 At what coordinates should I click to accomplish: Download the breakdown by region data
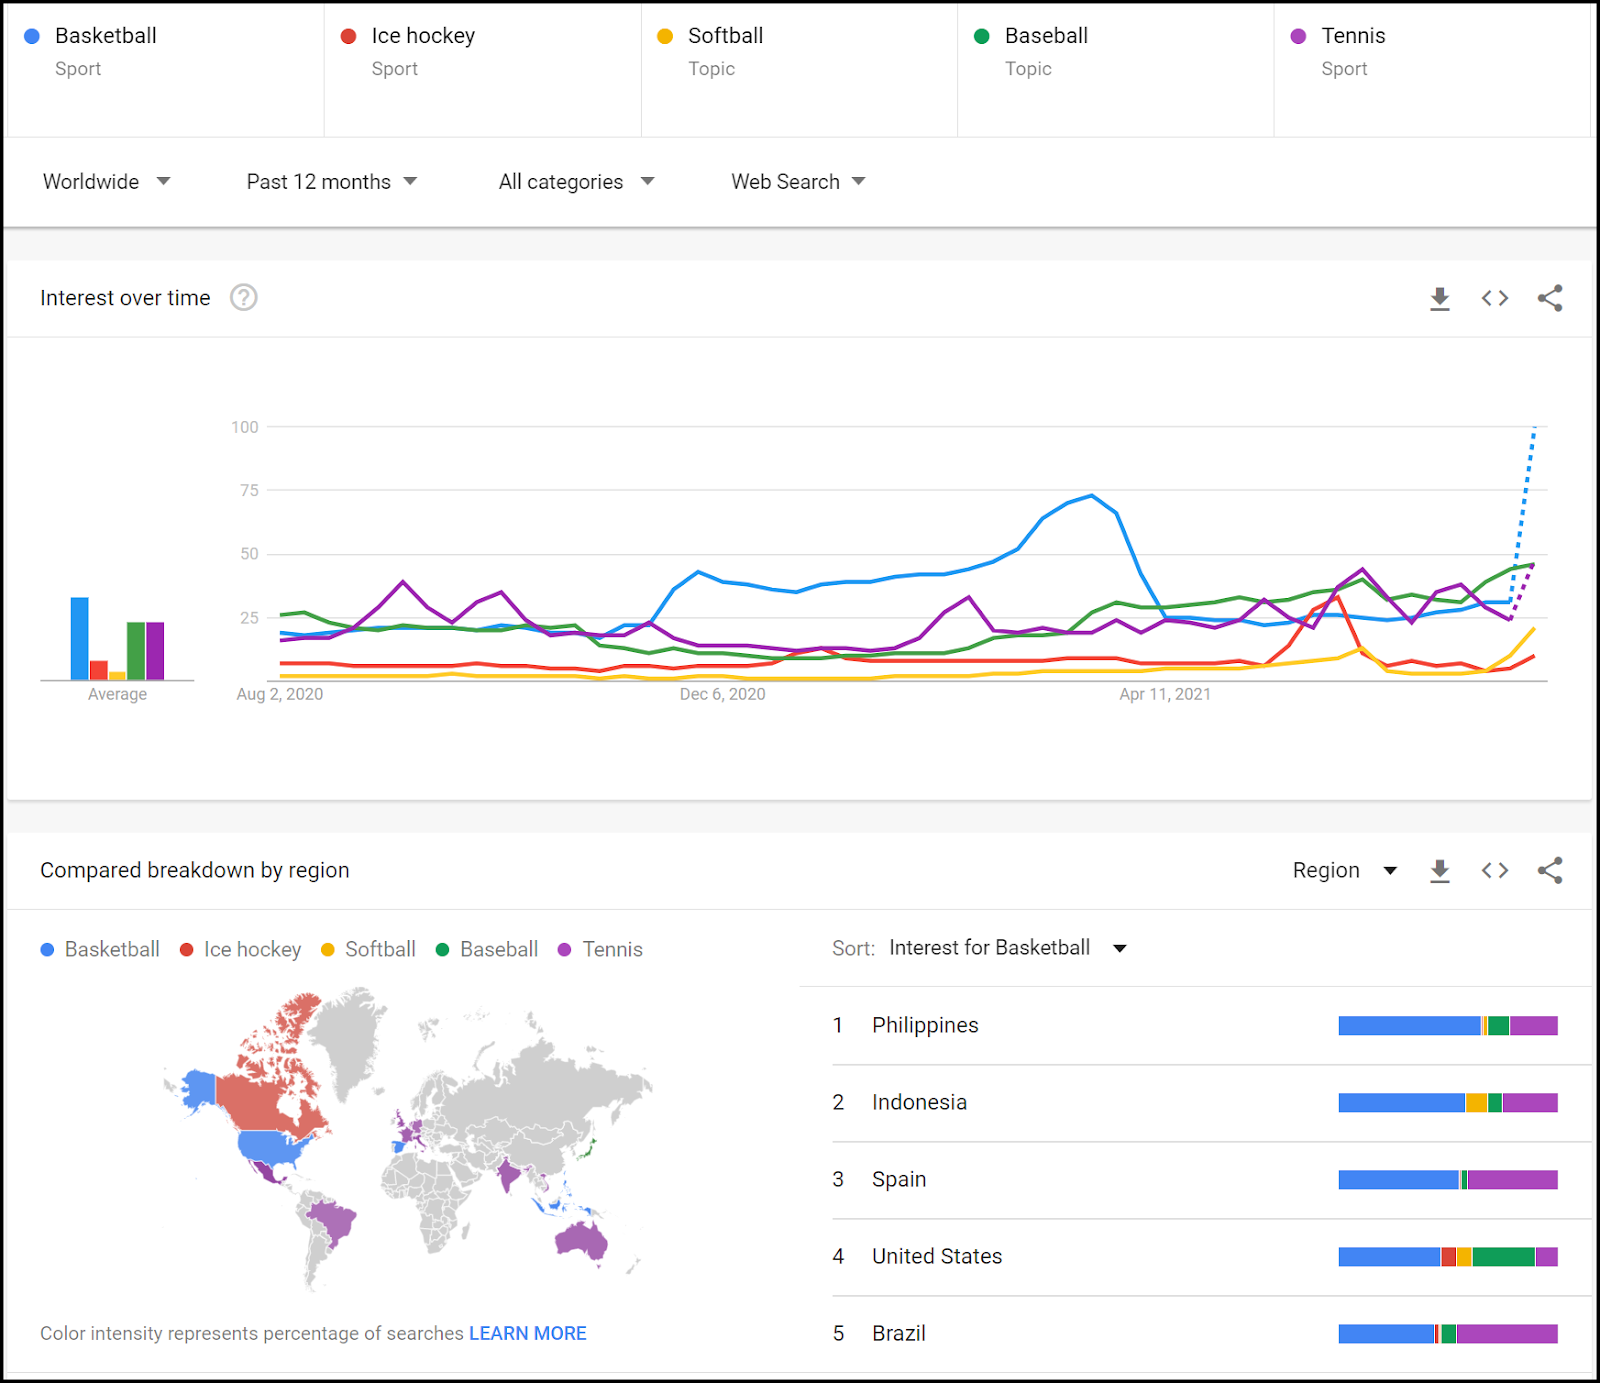pyautogui.click(x=1439, y=870)
